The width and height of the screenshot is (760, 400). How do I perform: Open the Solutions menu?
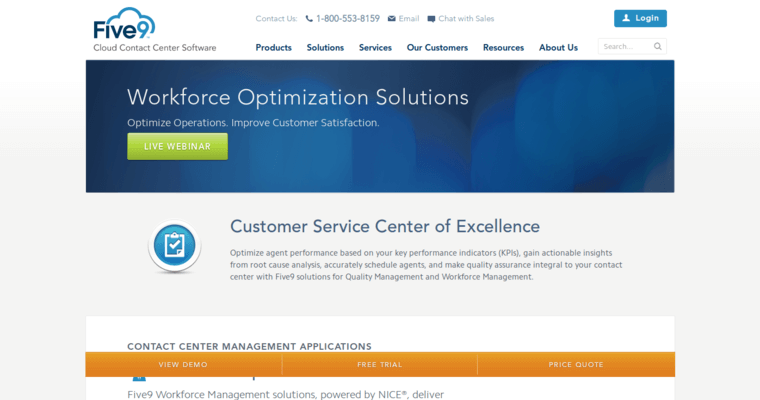[325, 47]
